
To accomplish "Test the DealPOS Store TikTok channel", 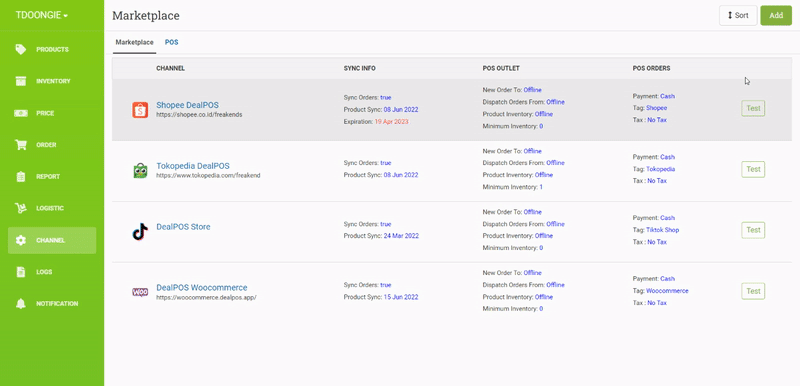I will tap(753, 230).
